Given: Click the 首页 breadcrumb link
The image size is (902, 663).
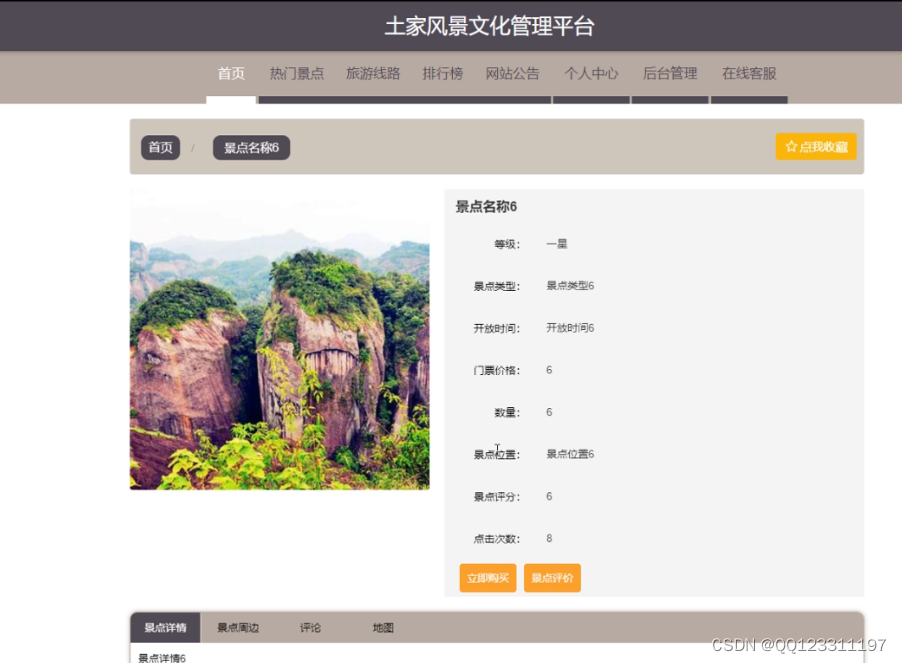Looking at the screenshot, I should click(159, 147).
